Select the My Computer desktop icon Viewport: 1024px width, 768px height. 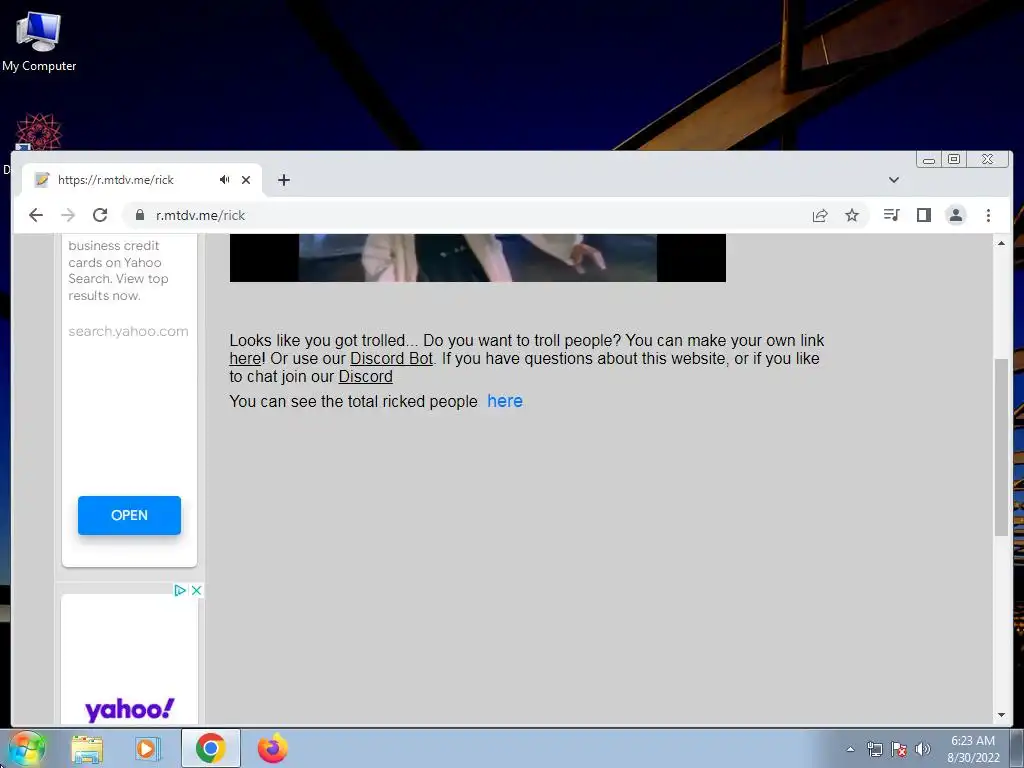point(39,42)
